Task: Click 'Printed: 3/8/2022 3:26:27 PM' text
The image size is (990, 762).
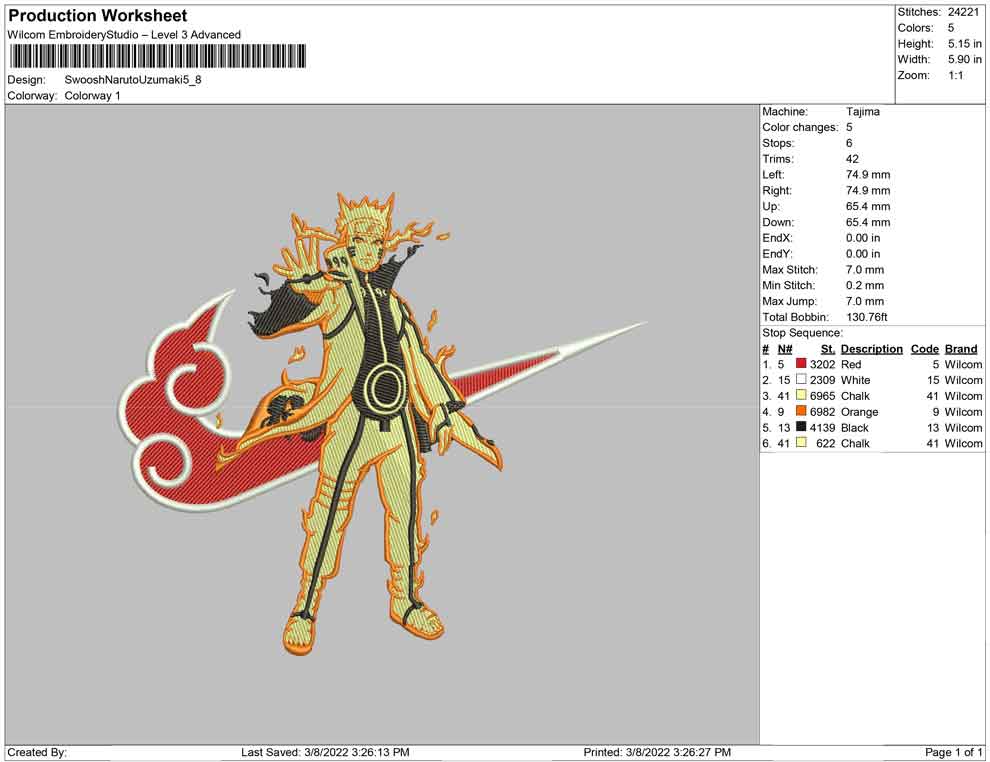Action: point(657,752)
